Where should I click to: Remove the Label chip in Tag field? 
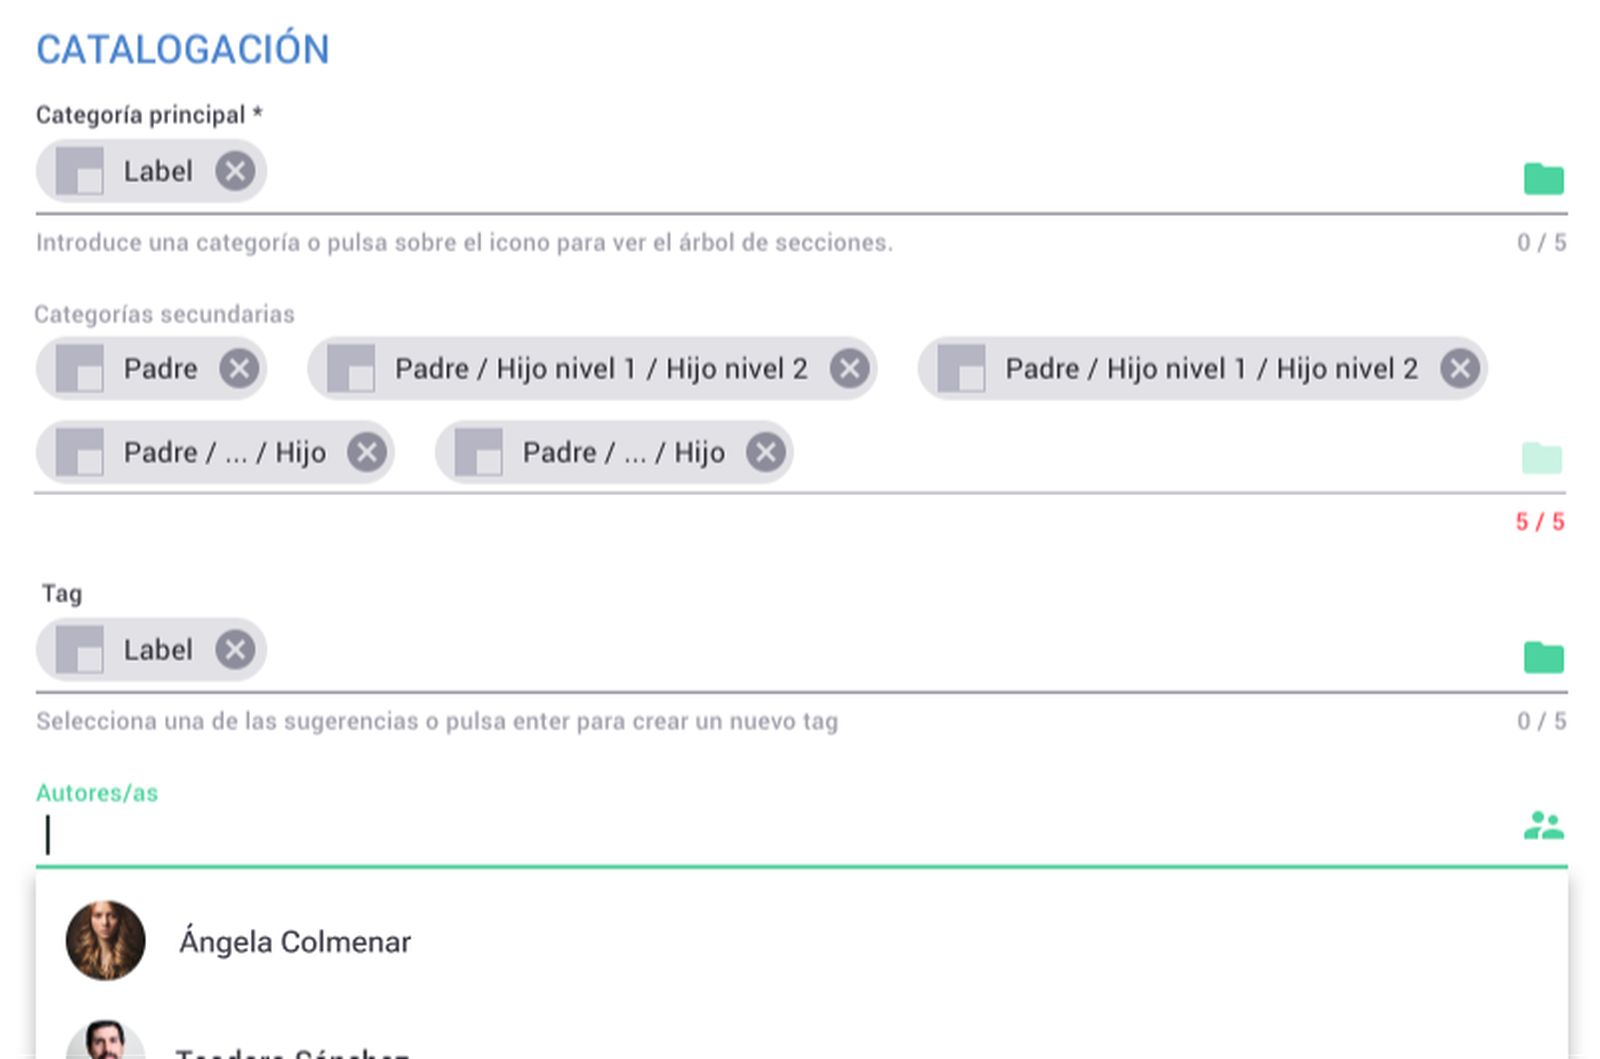click(235, 650)
